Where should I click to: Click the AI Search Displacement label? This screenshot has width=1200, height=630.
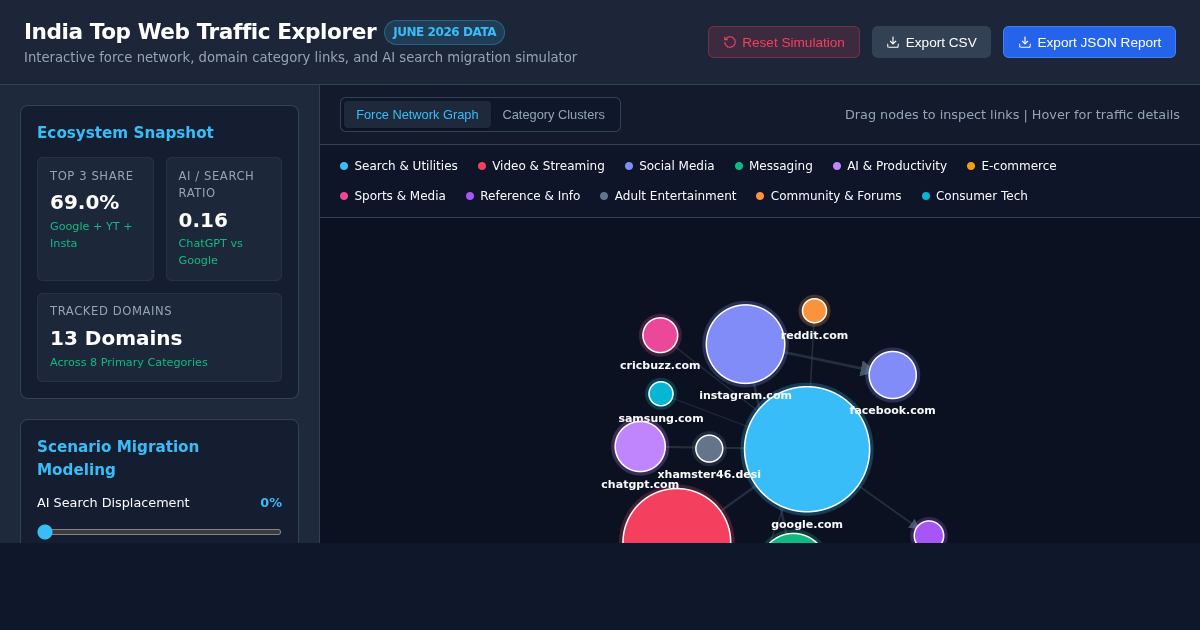point(113,503)
